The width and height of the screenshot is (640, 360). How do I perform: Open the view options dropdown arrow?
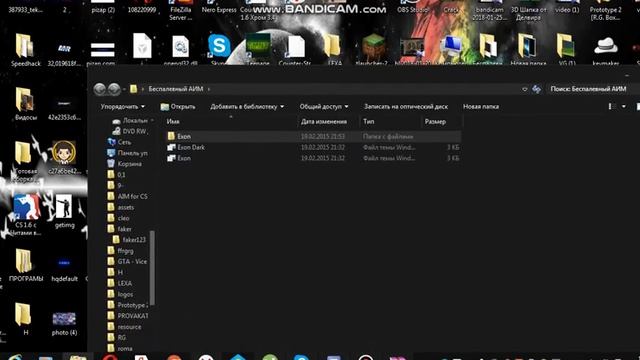click(623, 107)
